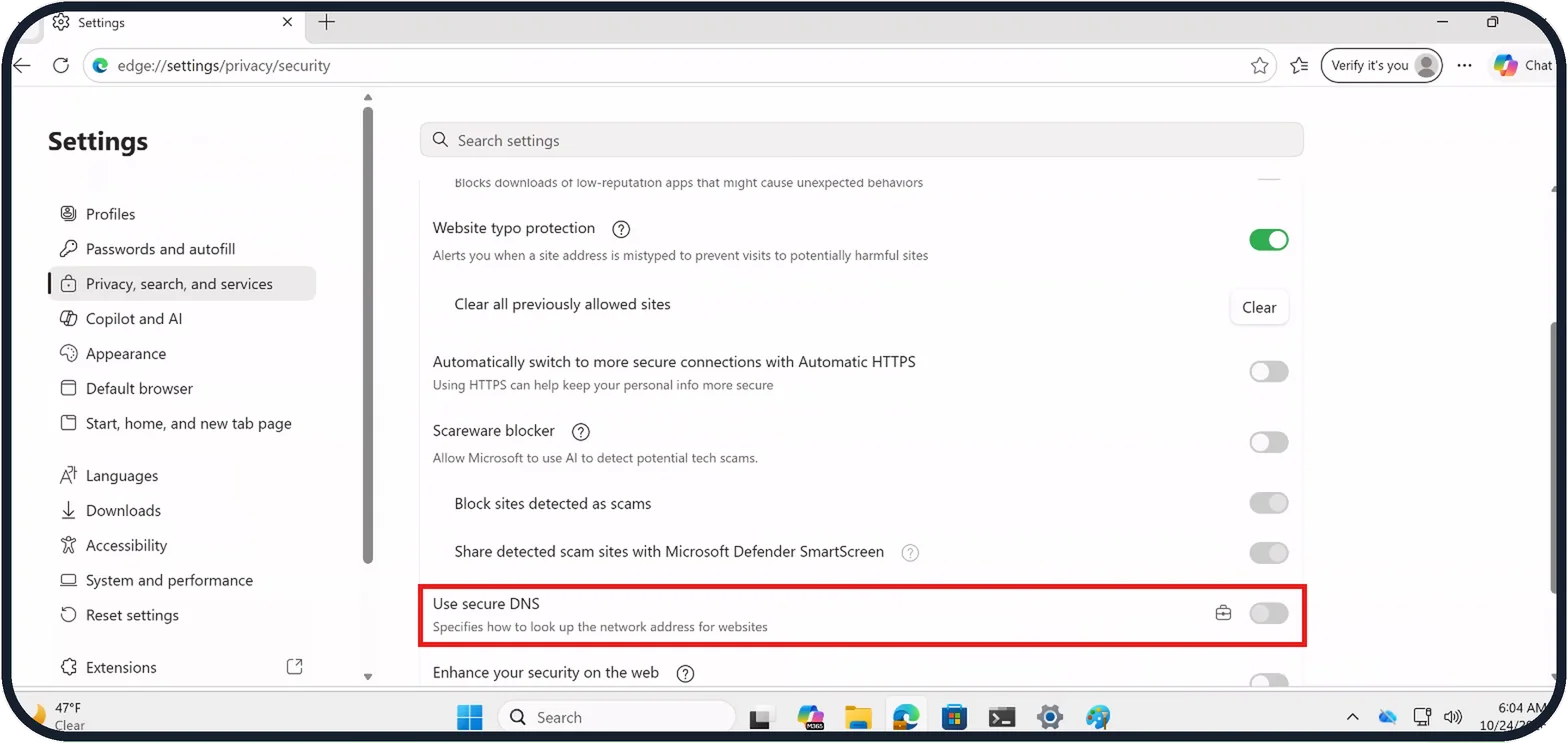
Task: Toggle Block sites detected as scams
Action: click(x=1269, y=503)
